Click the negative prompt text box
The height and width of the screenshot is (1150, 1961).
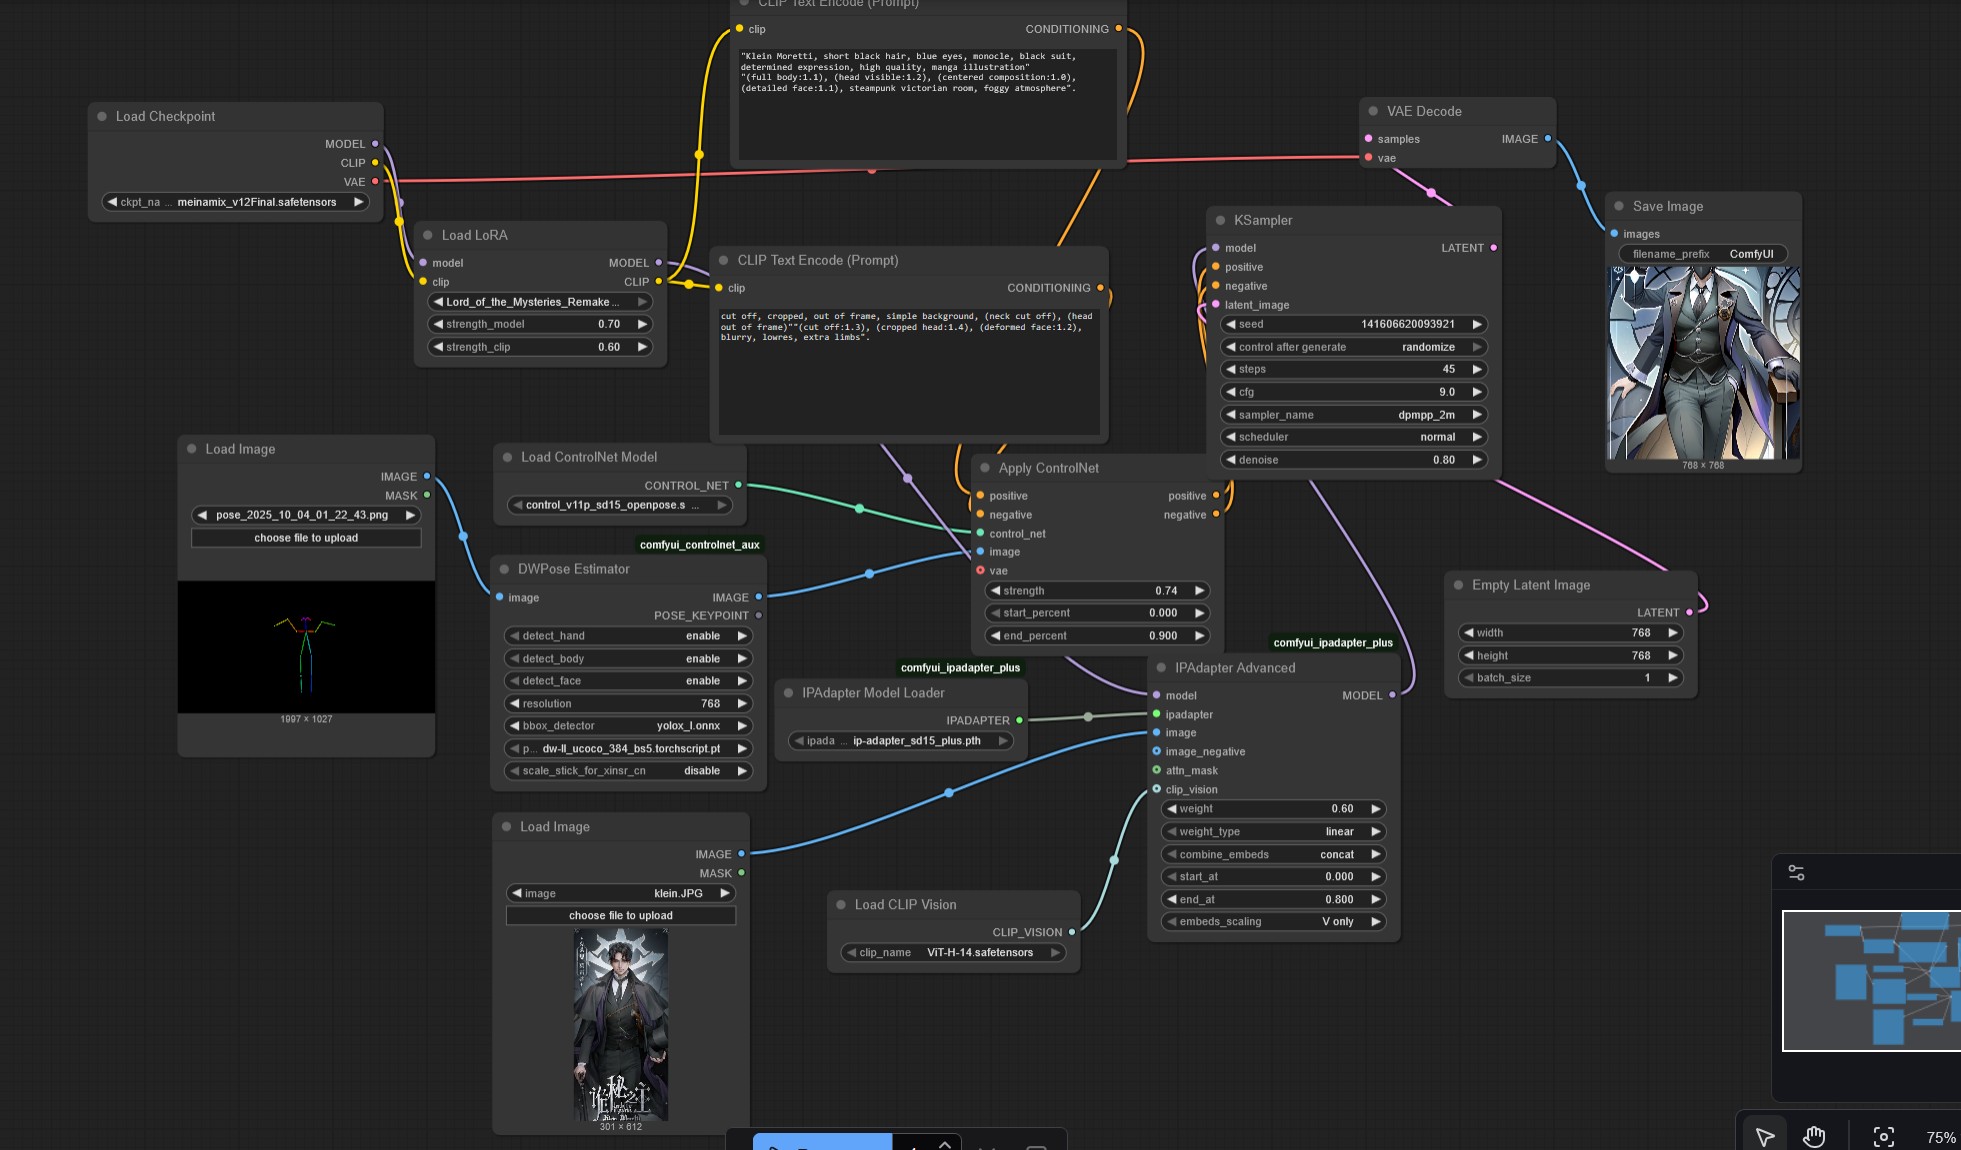point(909,372)
